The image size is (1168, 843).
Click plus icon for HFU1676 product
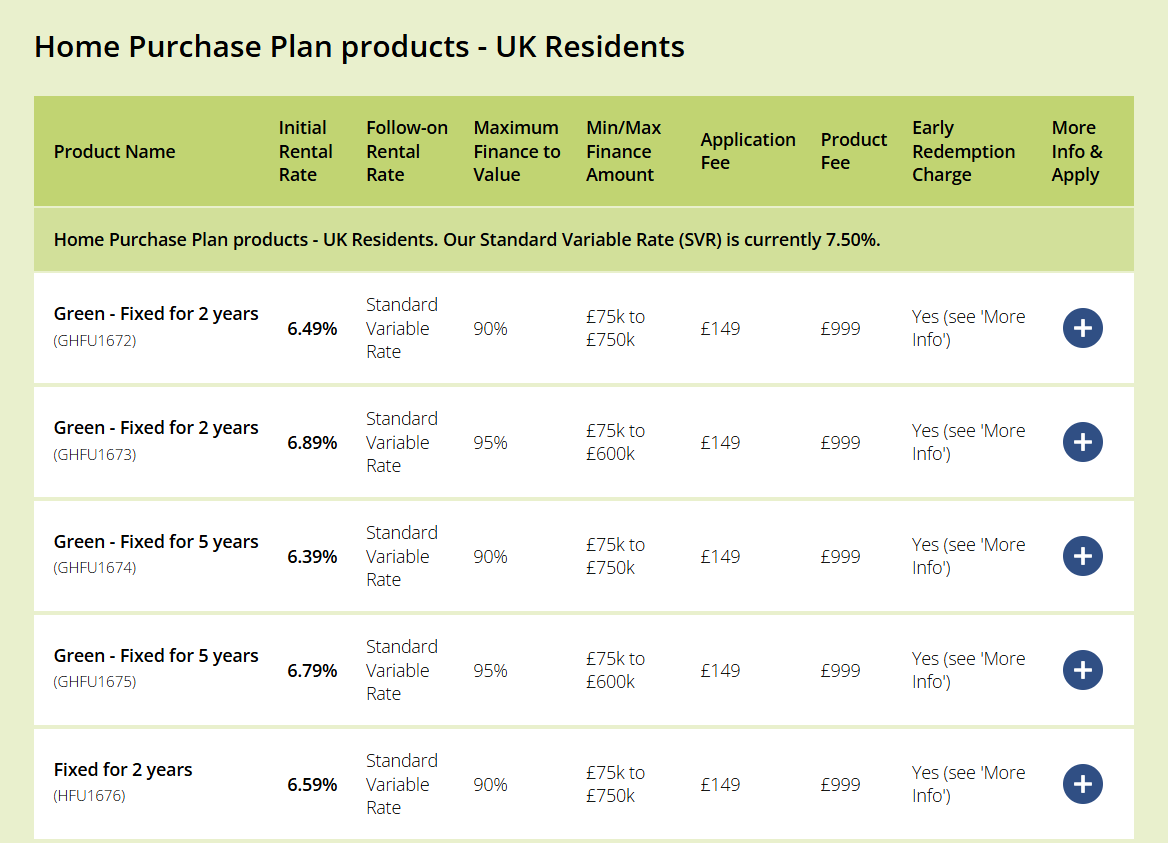click(1082, 784)
